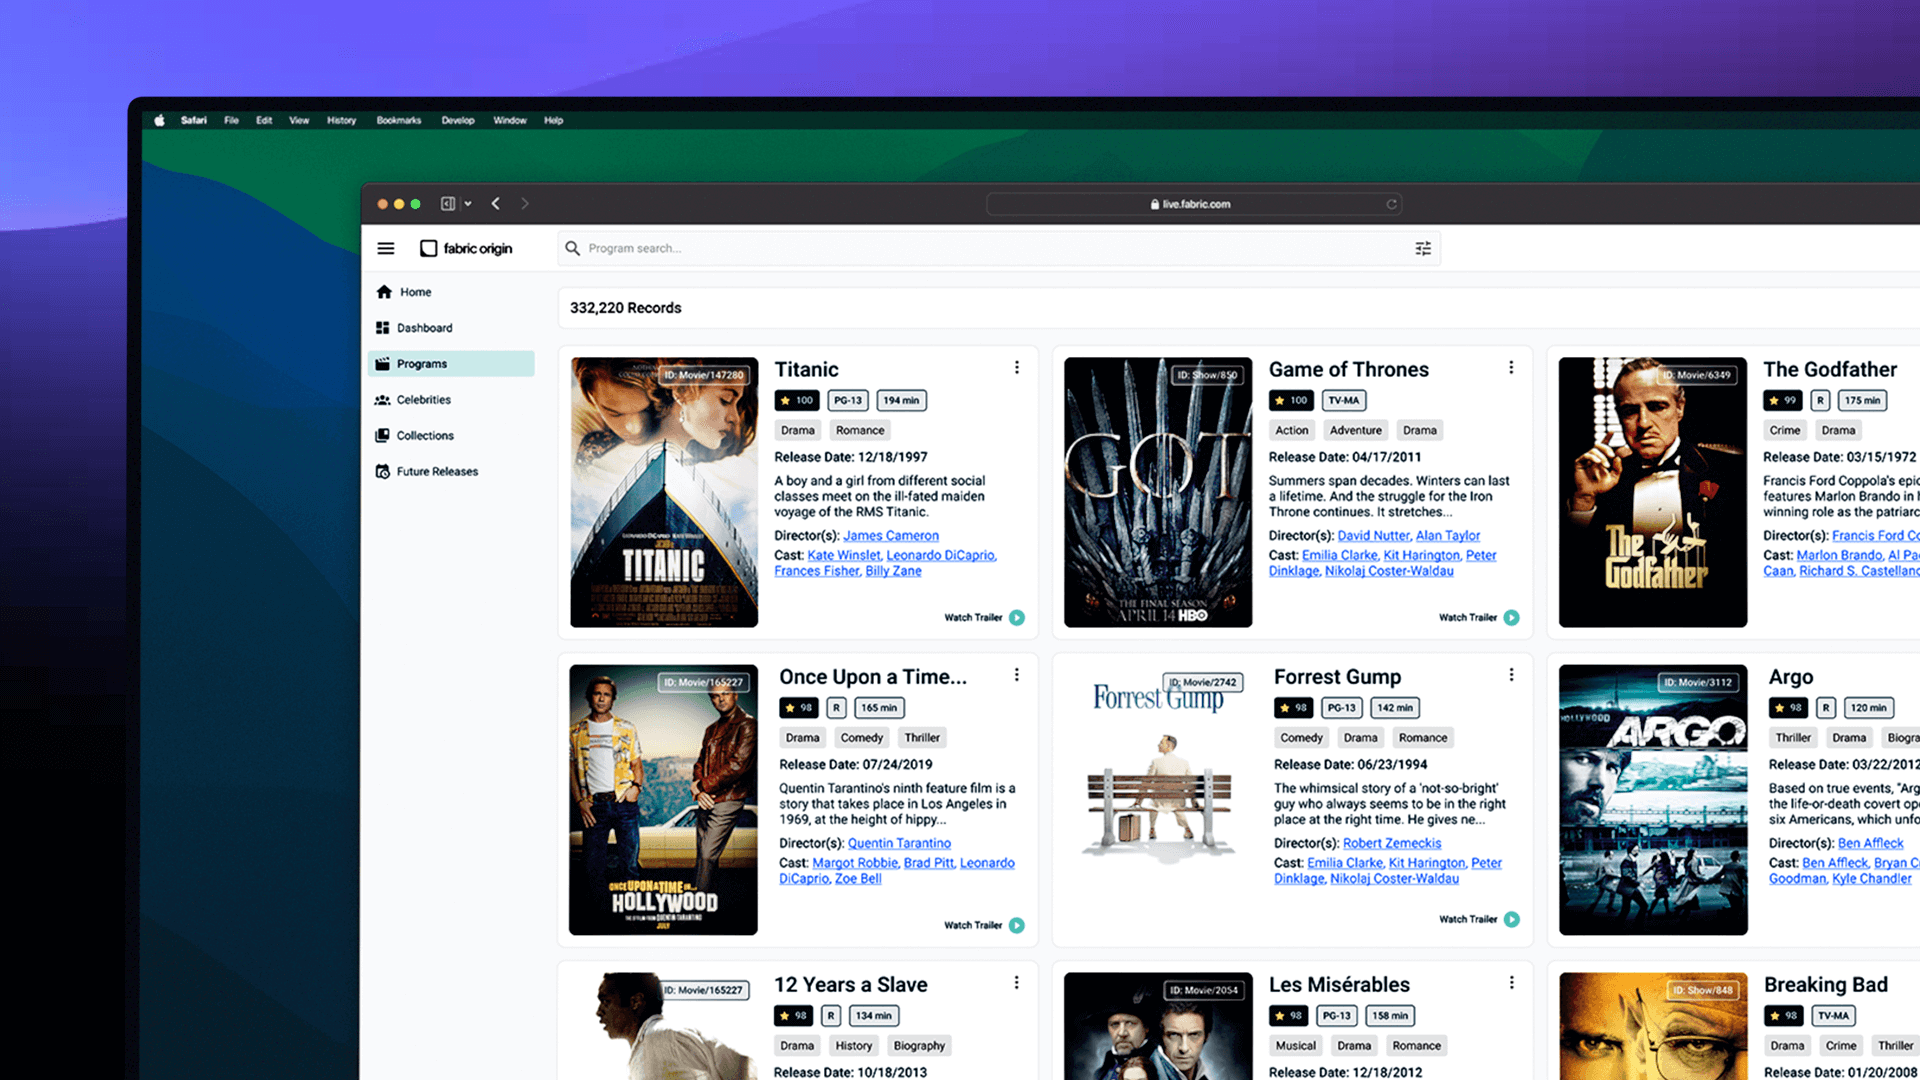Click the Titanic 194 min badge
Screen dimensions: 1920x1080
pyautogui.click(x=901, y=401)
